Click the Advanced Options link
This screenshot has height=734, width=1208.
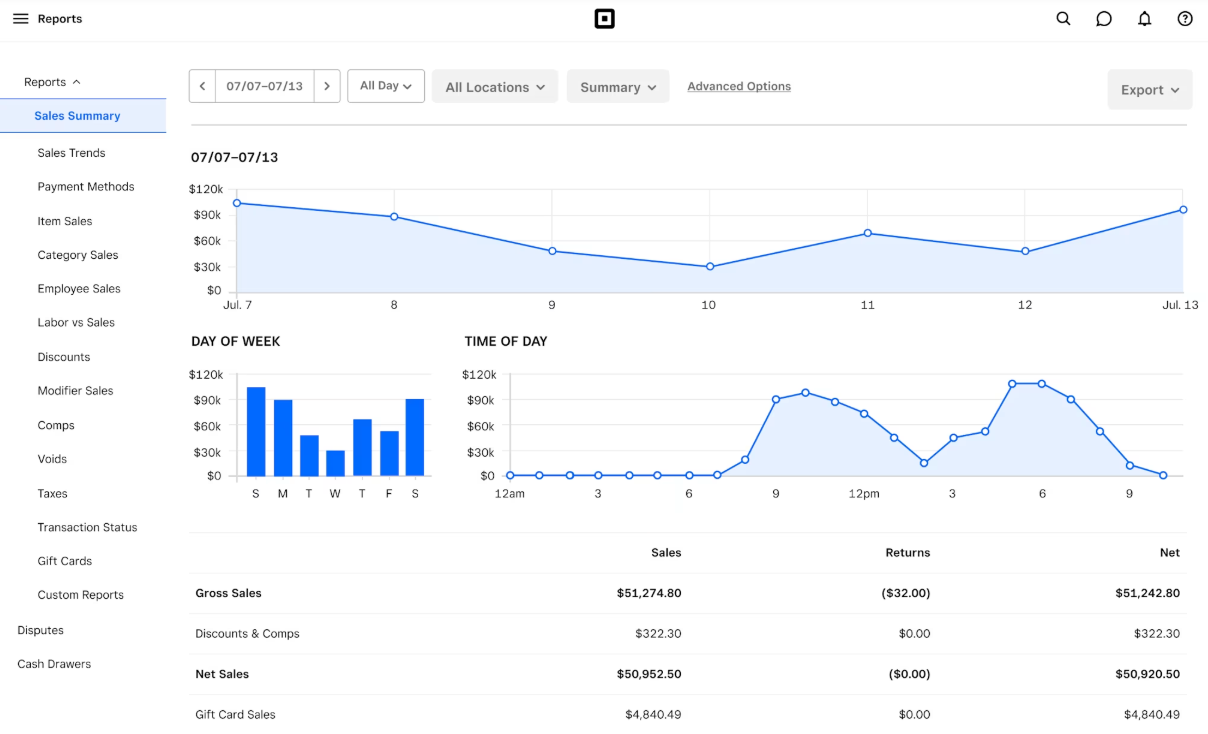point(739,86)
